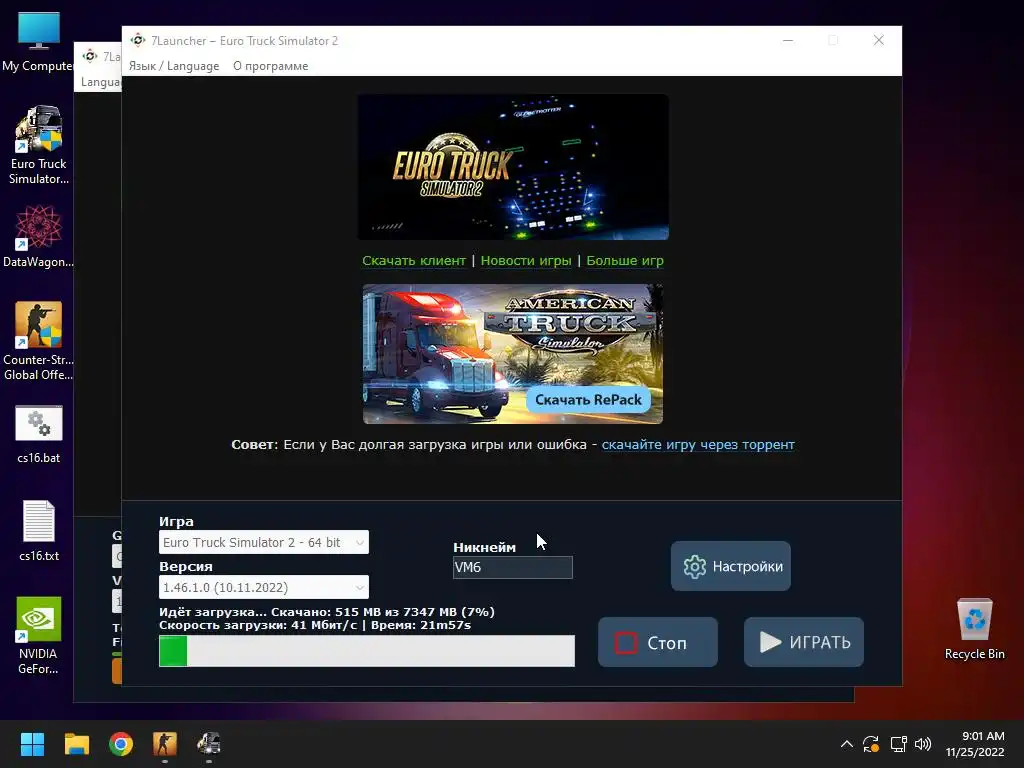Image resolution: width=1024 pixels, height=768 pixels.
Task: Stop the download with Стоп button
Action: [x=658, y=643]
